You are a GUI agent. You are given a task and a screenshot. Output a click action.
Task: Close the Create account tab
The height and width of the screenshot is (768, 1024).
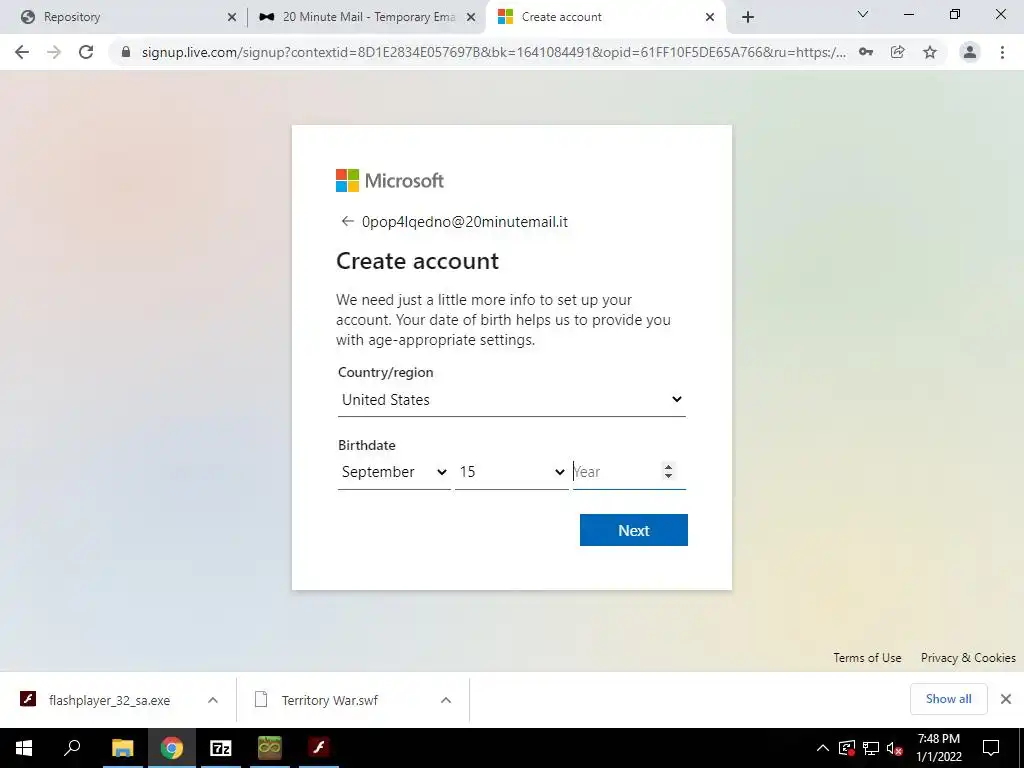710,17
